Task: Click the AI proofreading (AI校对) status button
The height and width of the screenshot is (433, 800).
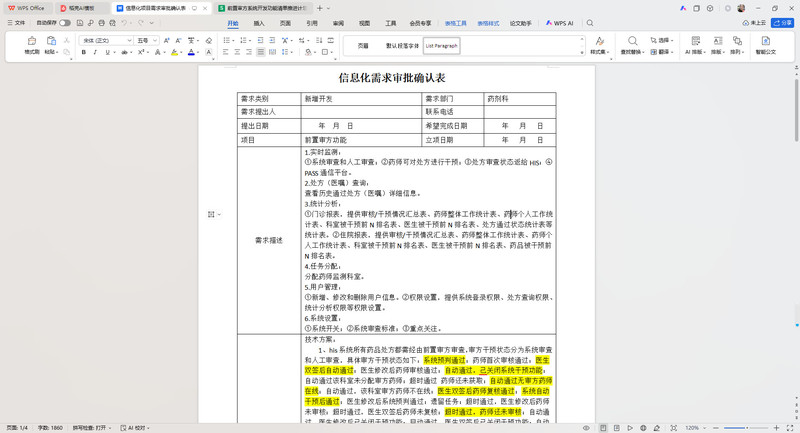Action: [135, 428]
